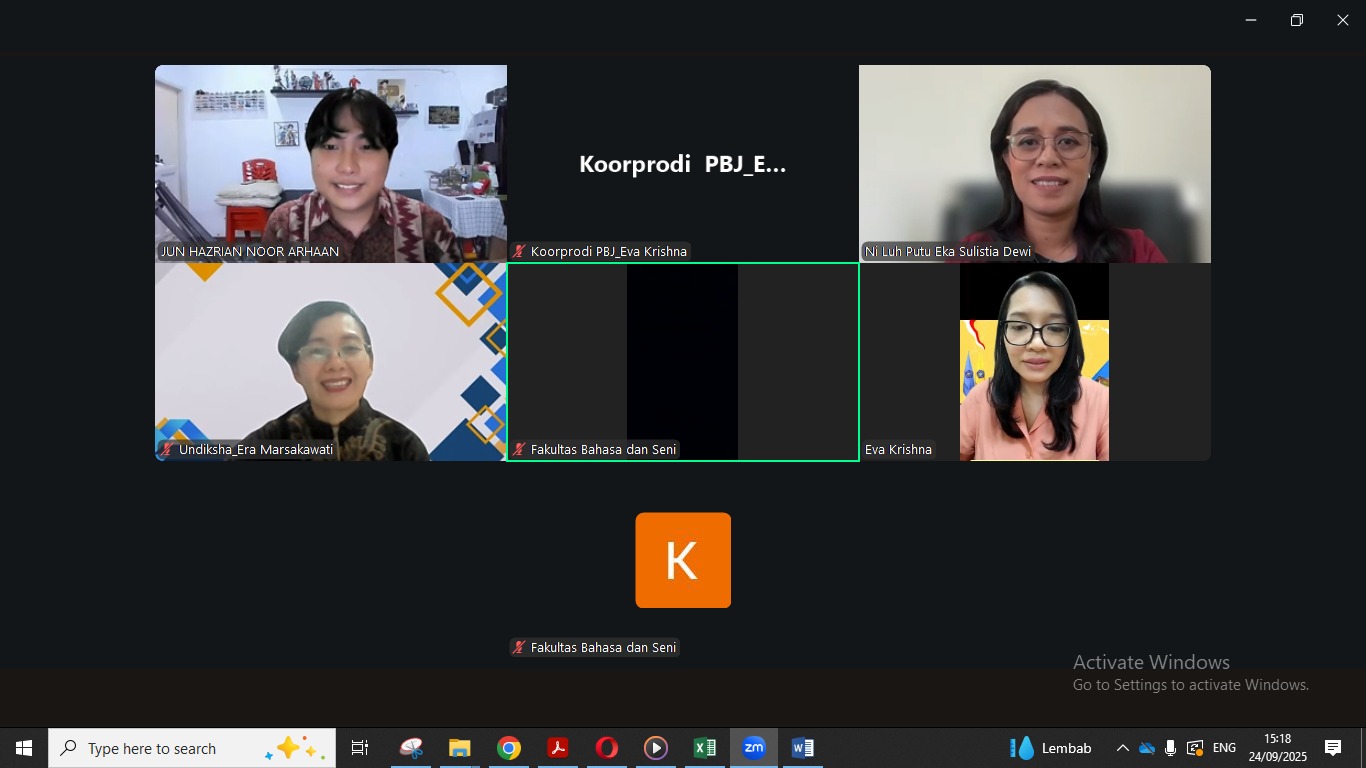Open File Explorer from taskbar

460,748
